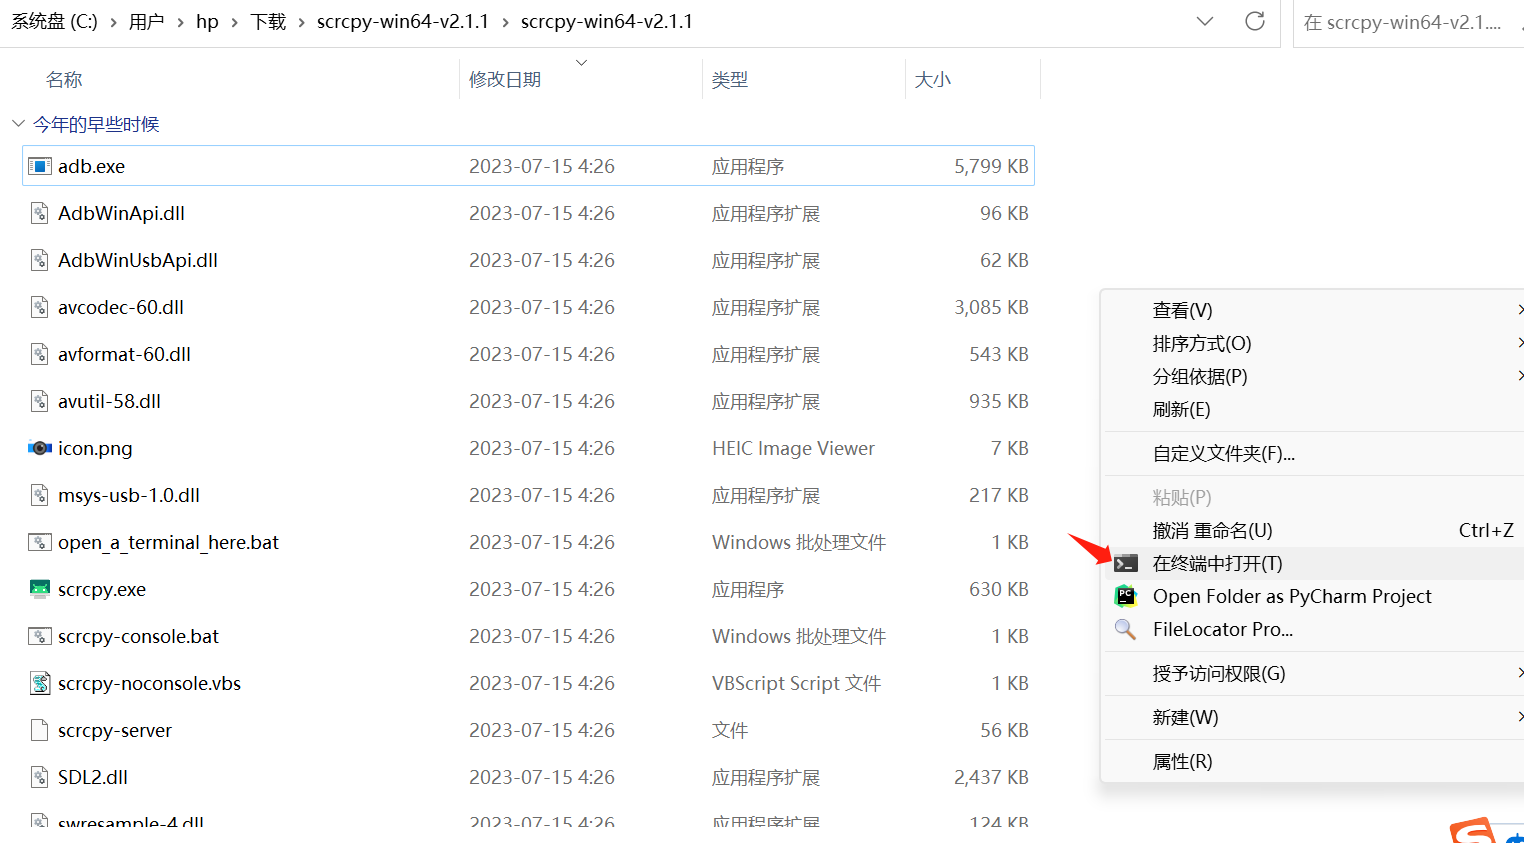
Task: Click the PyCharm icon in the context menu
Action: (1126, 596)
